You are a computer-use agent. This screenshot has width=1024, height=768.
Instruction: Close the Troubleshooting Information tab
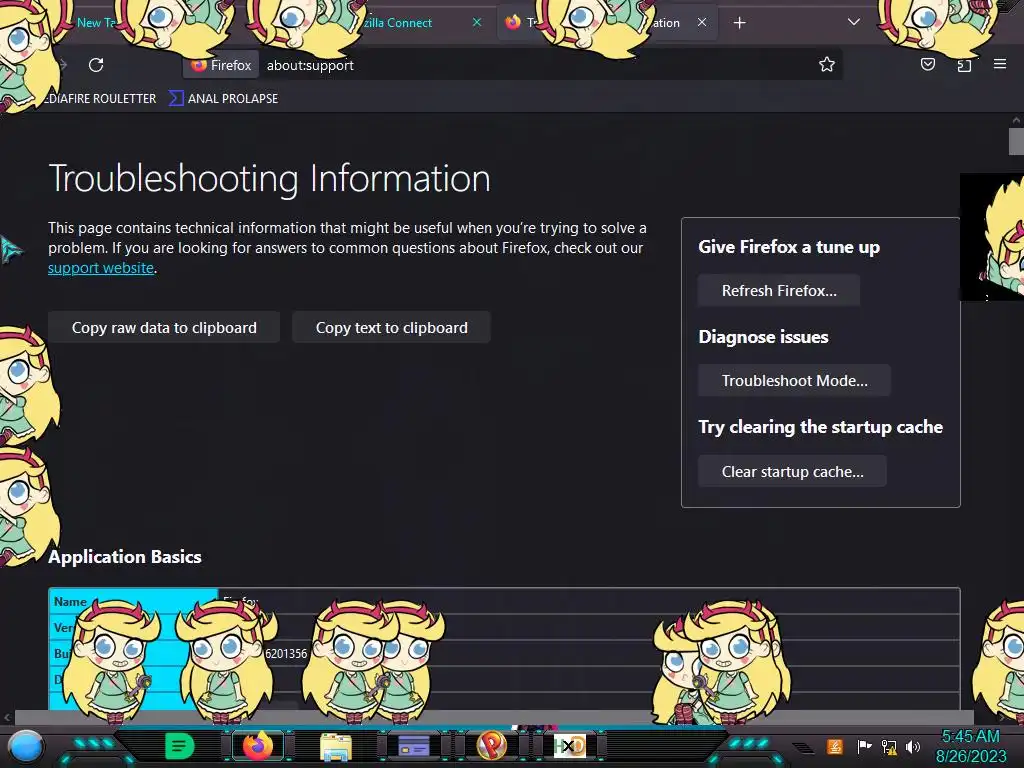(x=701, y=22)
